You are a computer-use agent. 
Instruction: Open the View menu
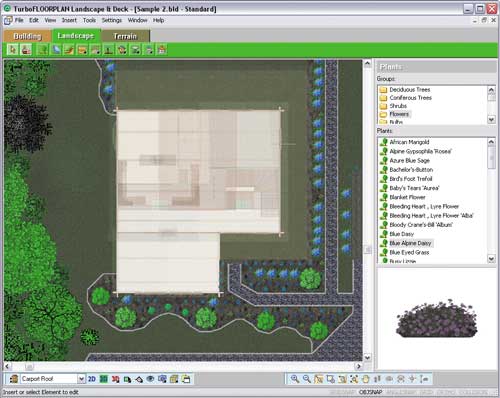[50, 20]
